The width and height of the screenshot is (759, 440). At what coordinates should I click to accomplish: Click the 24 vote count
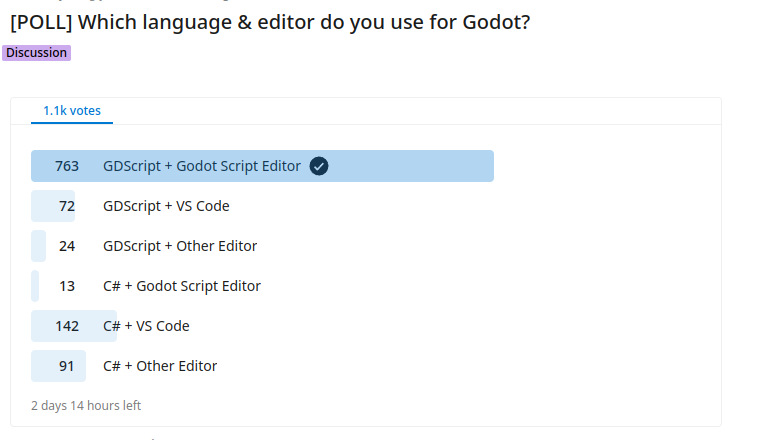[x=67, y=246]
